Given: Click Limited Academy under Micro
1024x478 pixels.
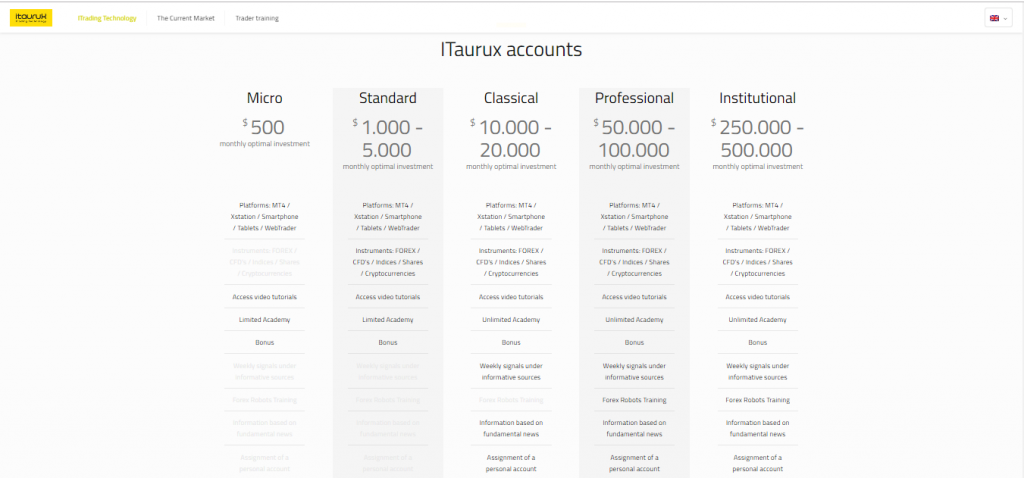Looking at the screenshot, I should click(x=264, y=320).
